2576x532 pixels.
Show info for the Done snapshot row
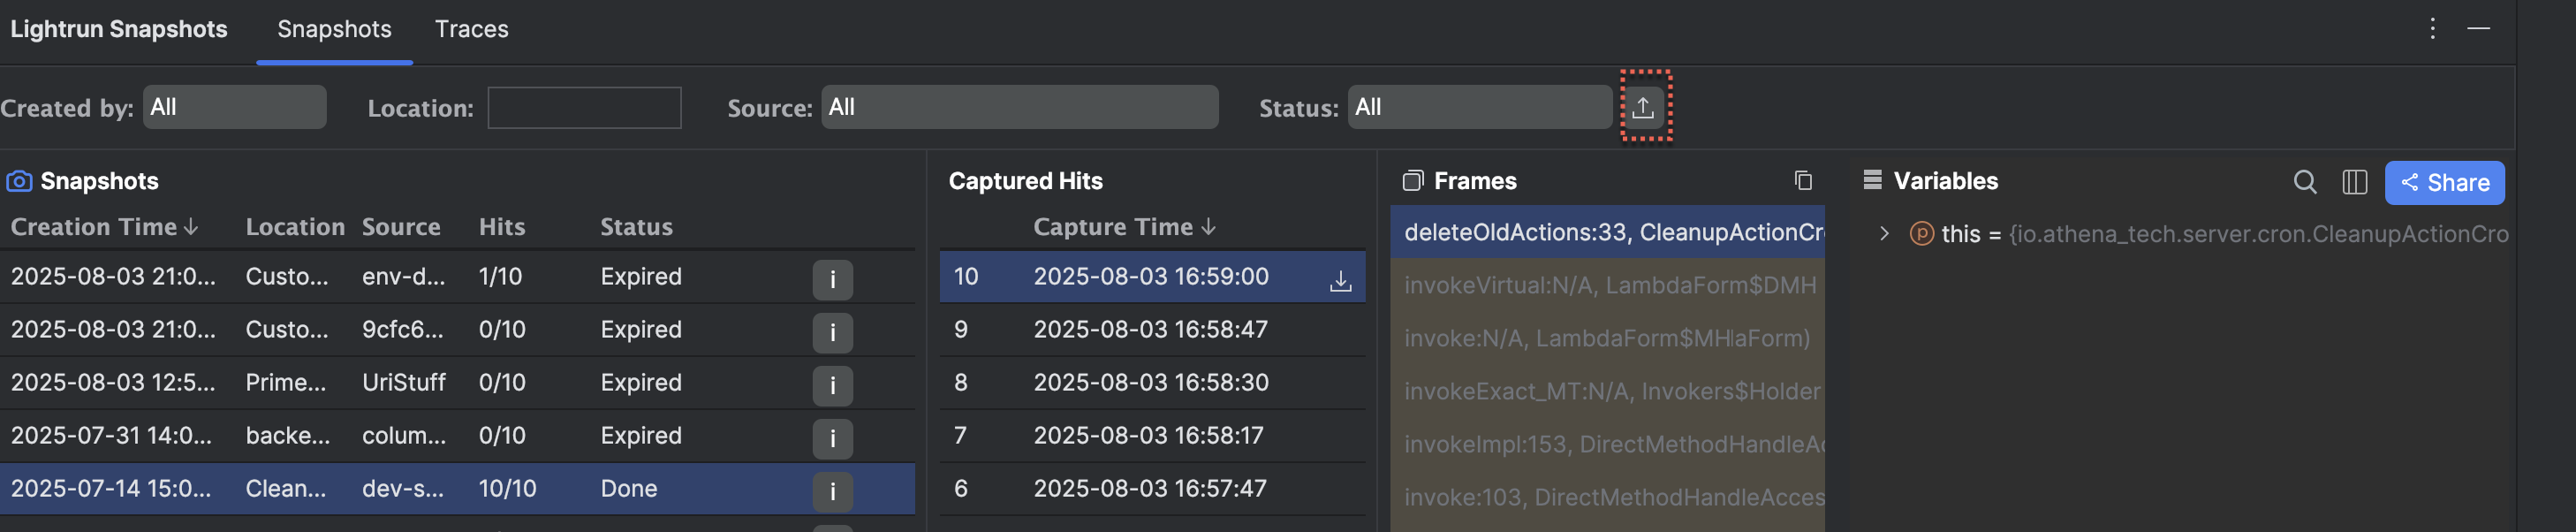tap(832, 491)
